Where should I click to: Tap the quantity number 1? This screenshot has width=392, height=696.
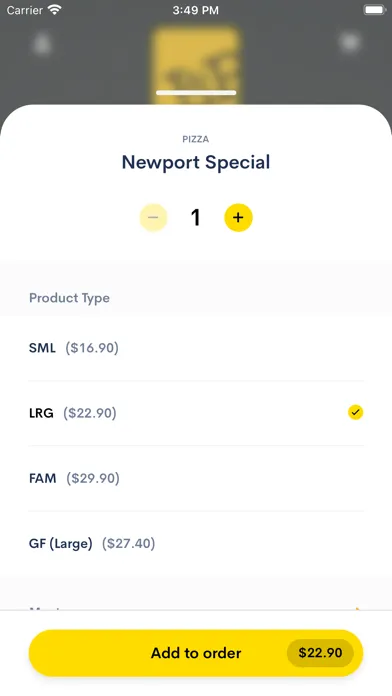pos(195,218)
